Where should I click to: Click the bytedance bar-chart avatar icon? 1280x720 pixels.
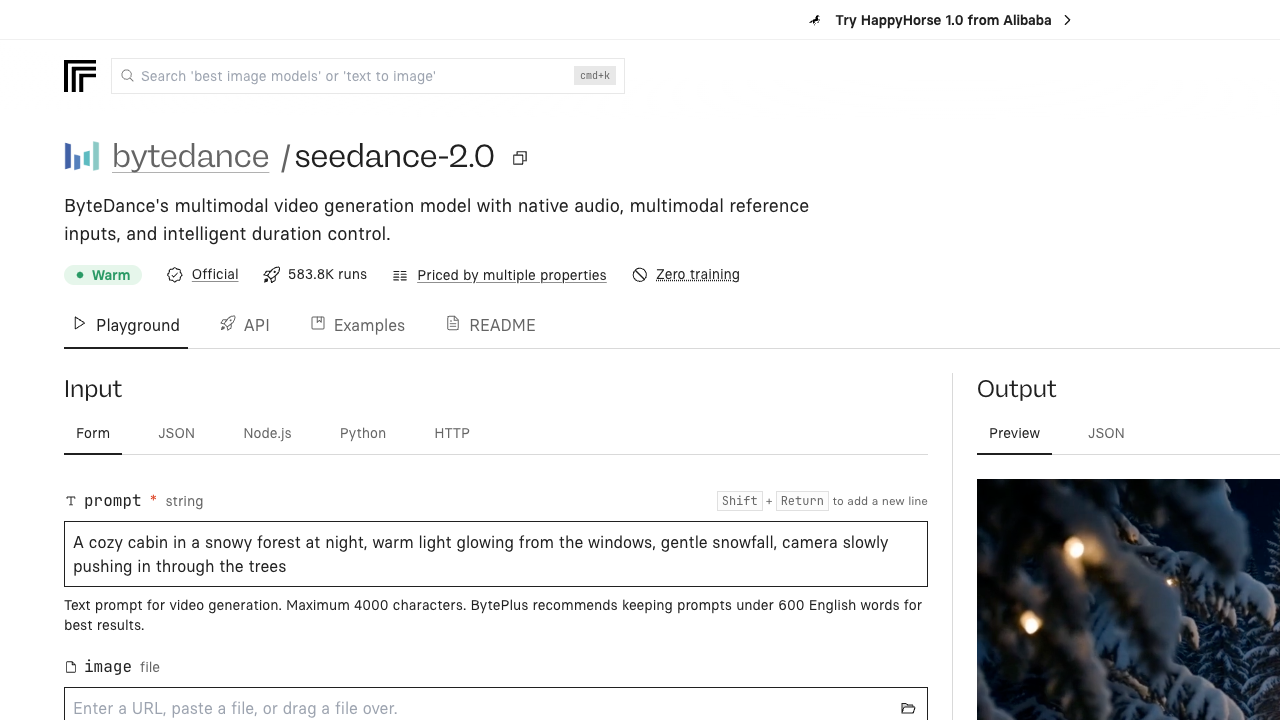point(82,156)
